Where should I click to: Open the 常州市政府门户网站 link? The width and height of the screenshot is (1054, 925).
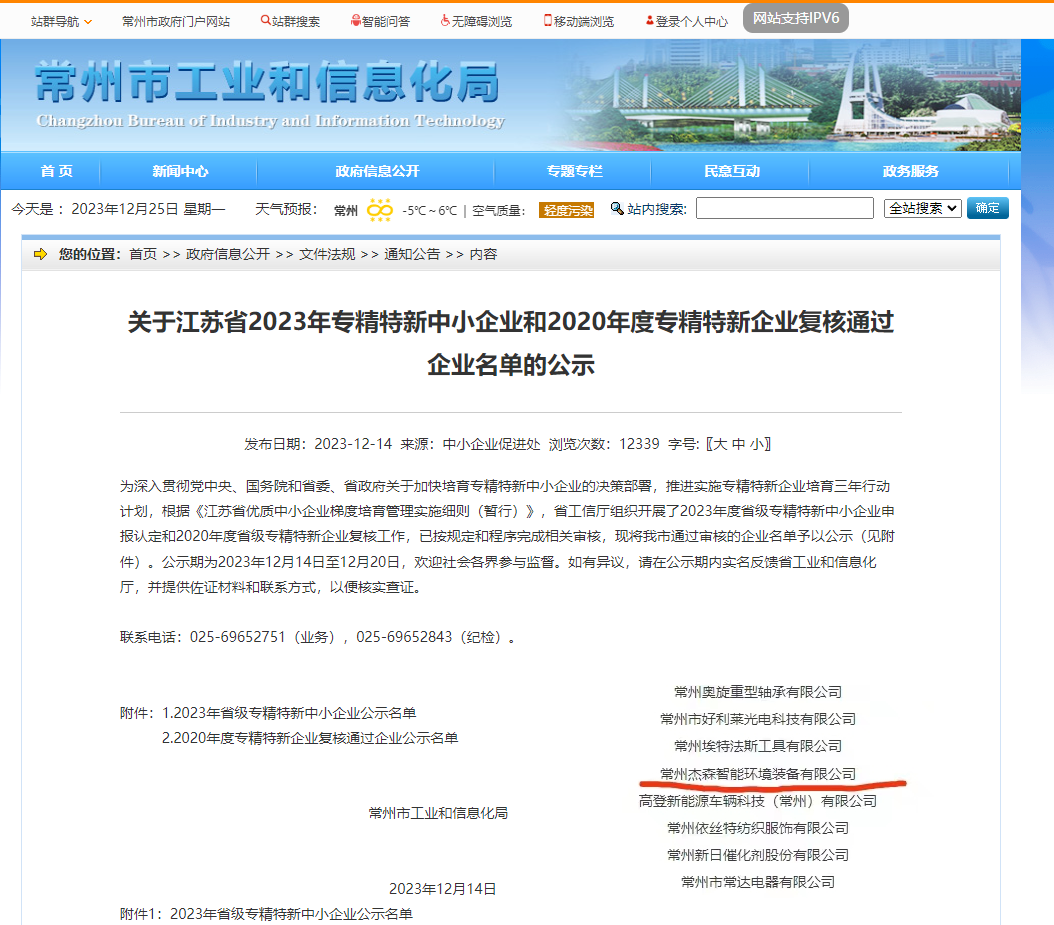176,21
